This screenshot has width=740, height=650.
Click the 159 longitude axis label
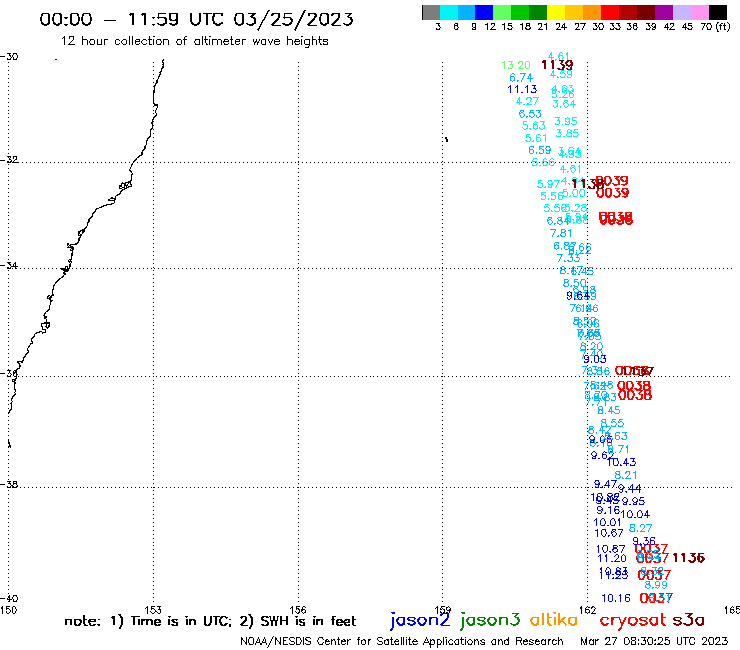click(443, 610)
